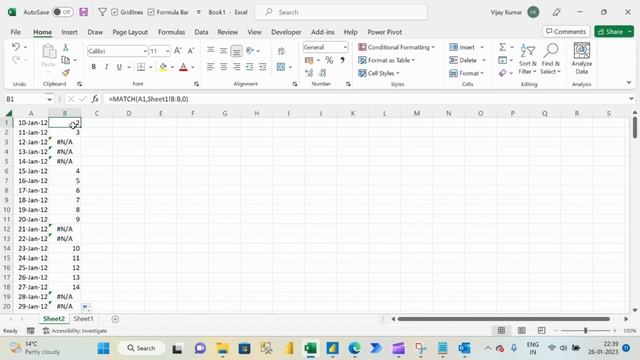Viewport: 640px width, 360px height.
Task: Open the Formulas tab
Action: click(171, 32)
